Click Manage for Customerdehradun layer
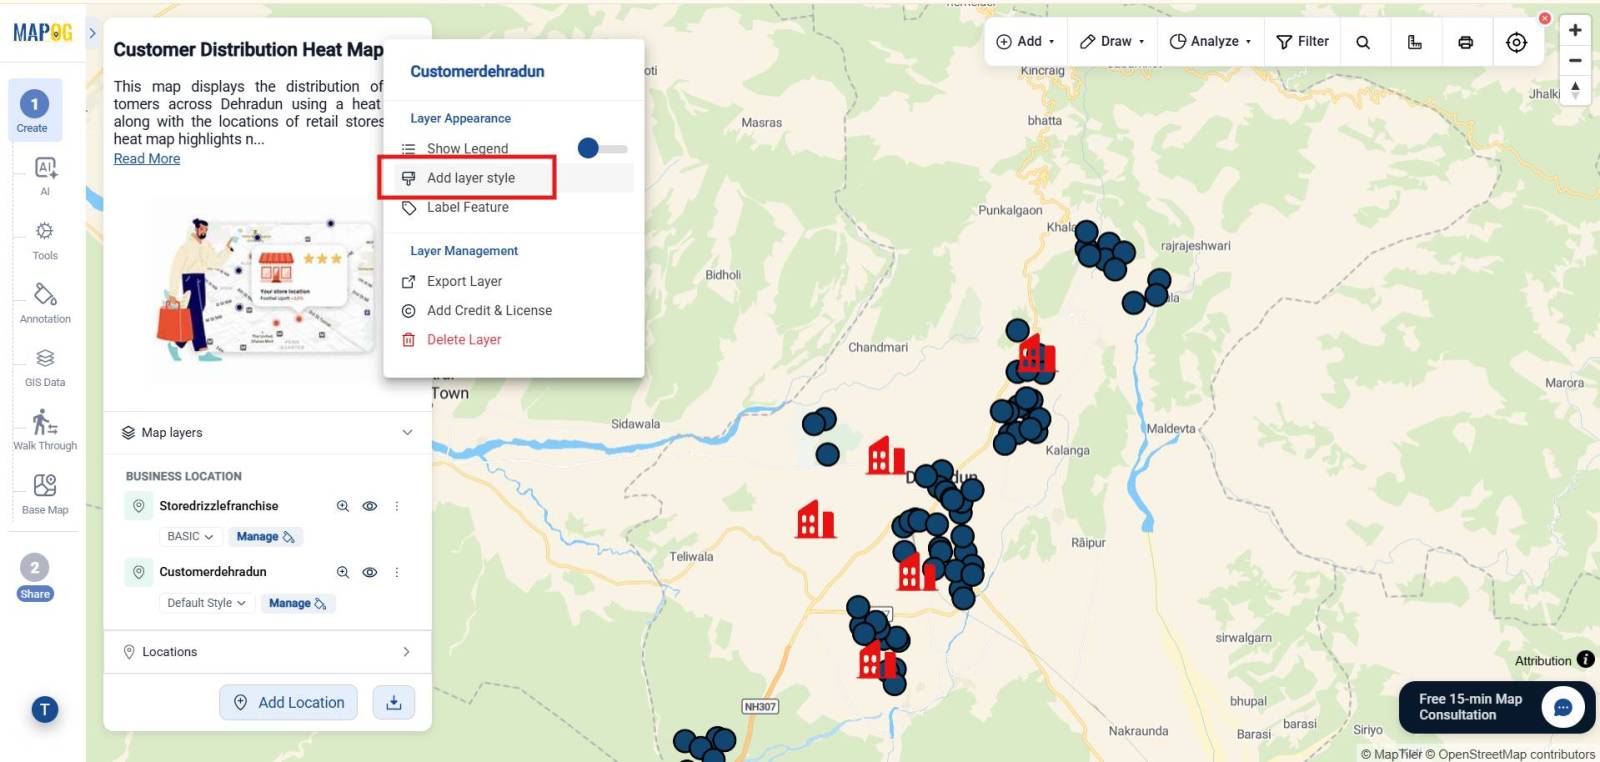 (x=297, y=603)
